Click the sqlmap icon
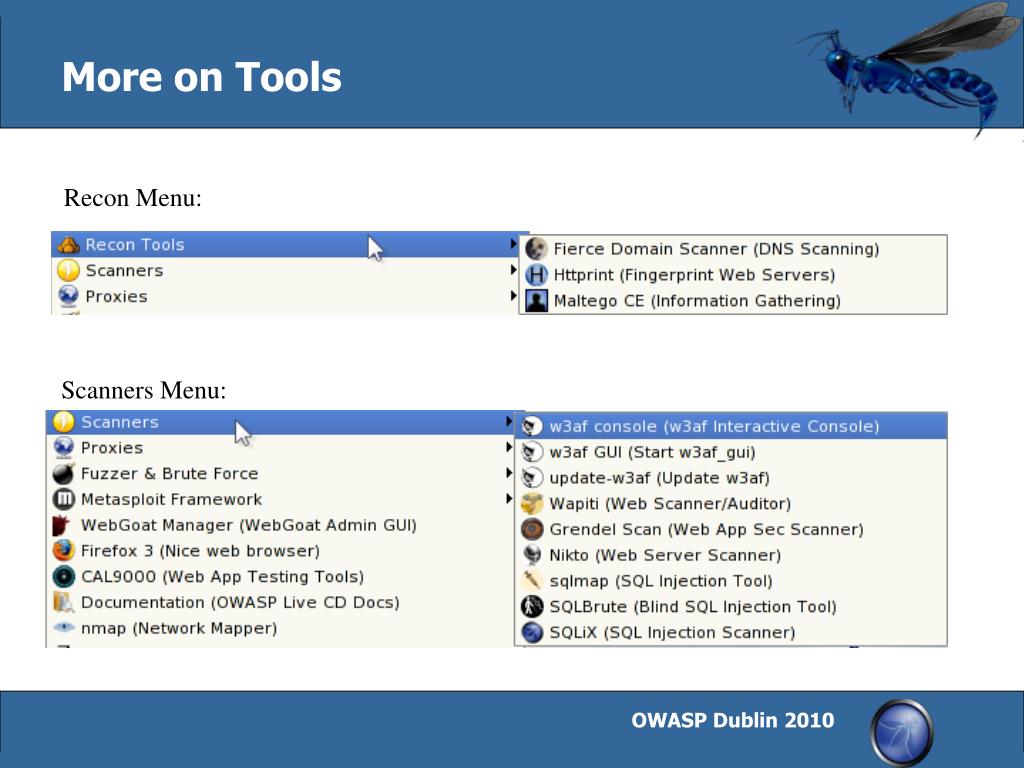This screenshot has height=768, width=1024. (532, 581)
